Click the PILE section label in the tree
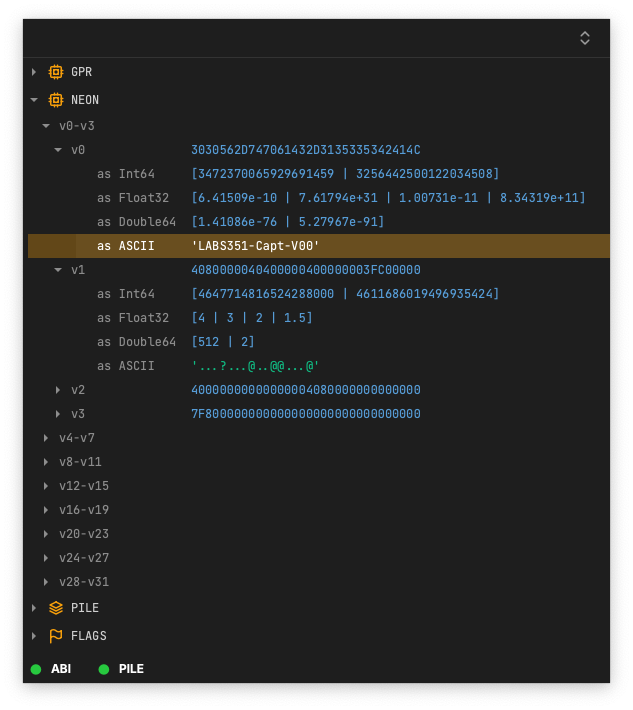 85,608
